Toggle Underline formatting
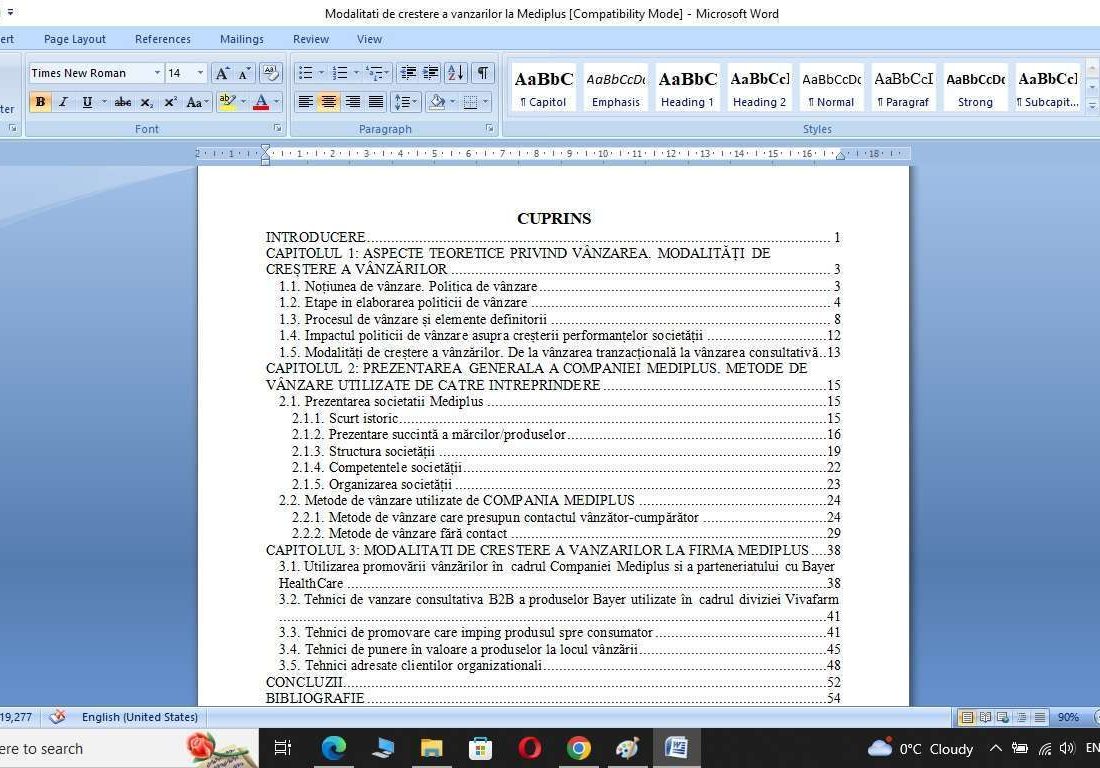The width and height of the screenshot is (1100, 768). pyautogui.click(x=85, y=102)
